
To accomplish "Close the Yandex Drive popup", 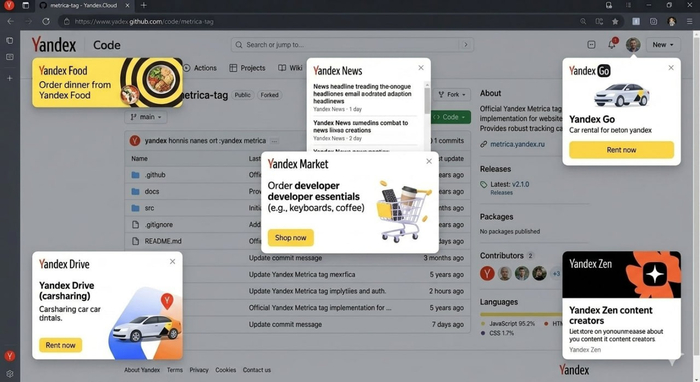I will pos(172,262).
